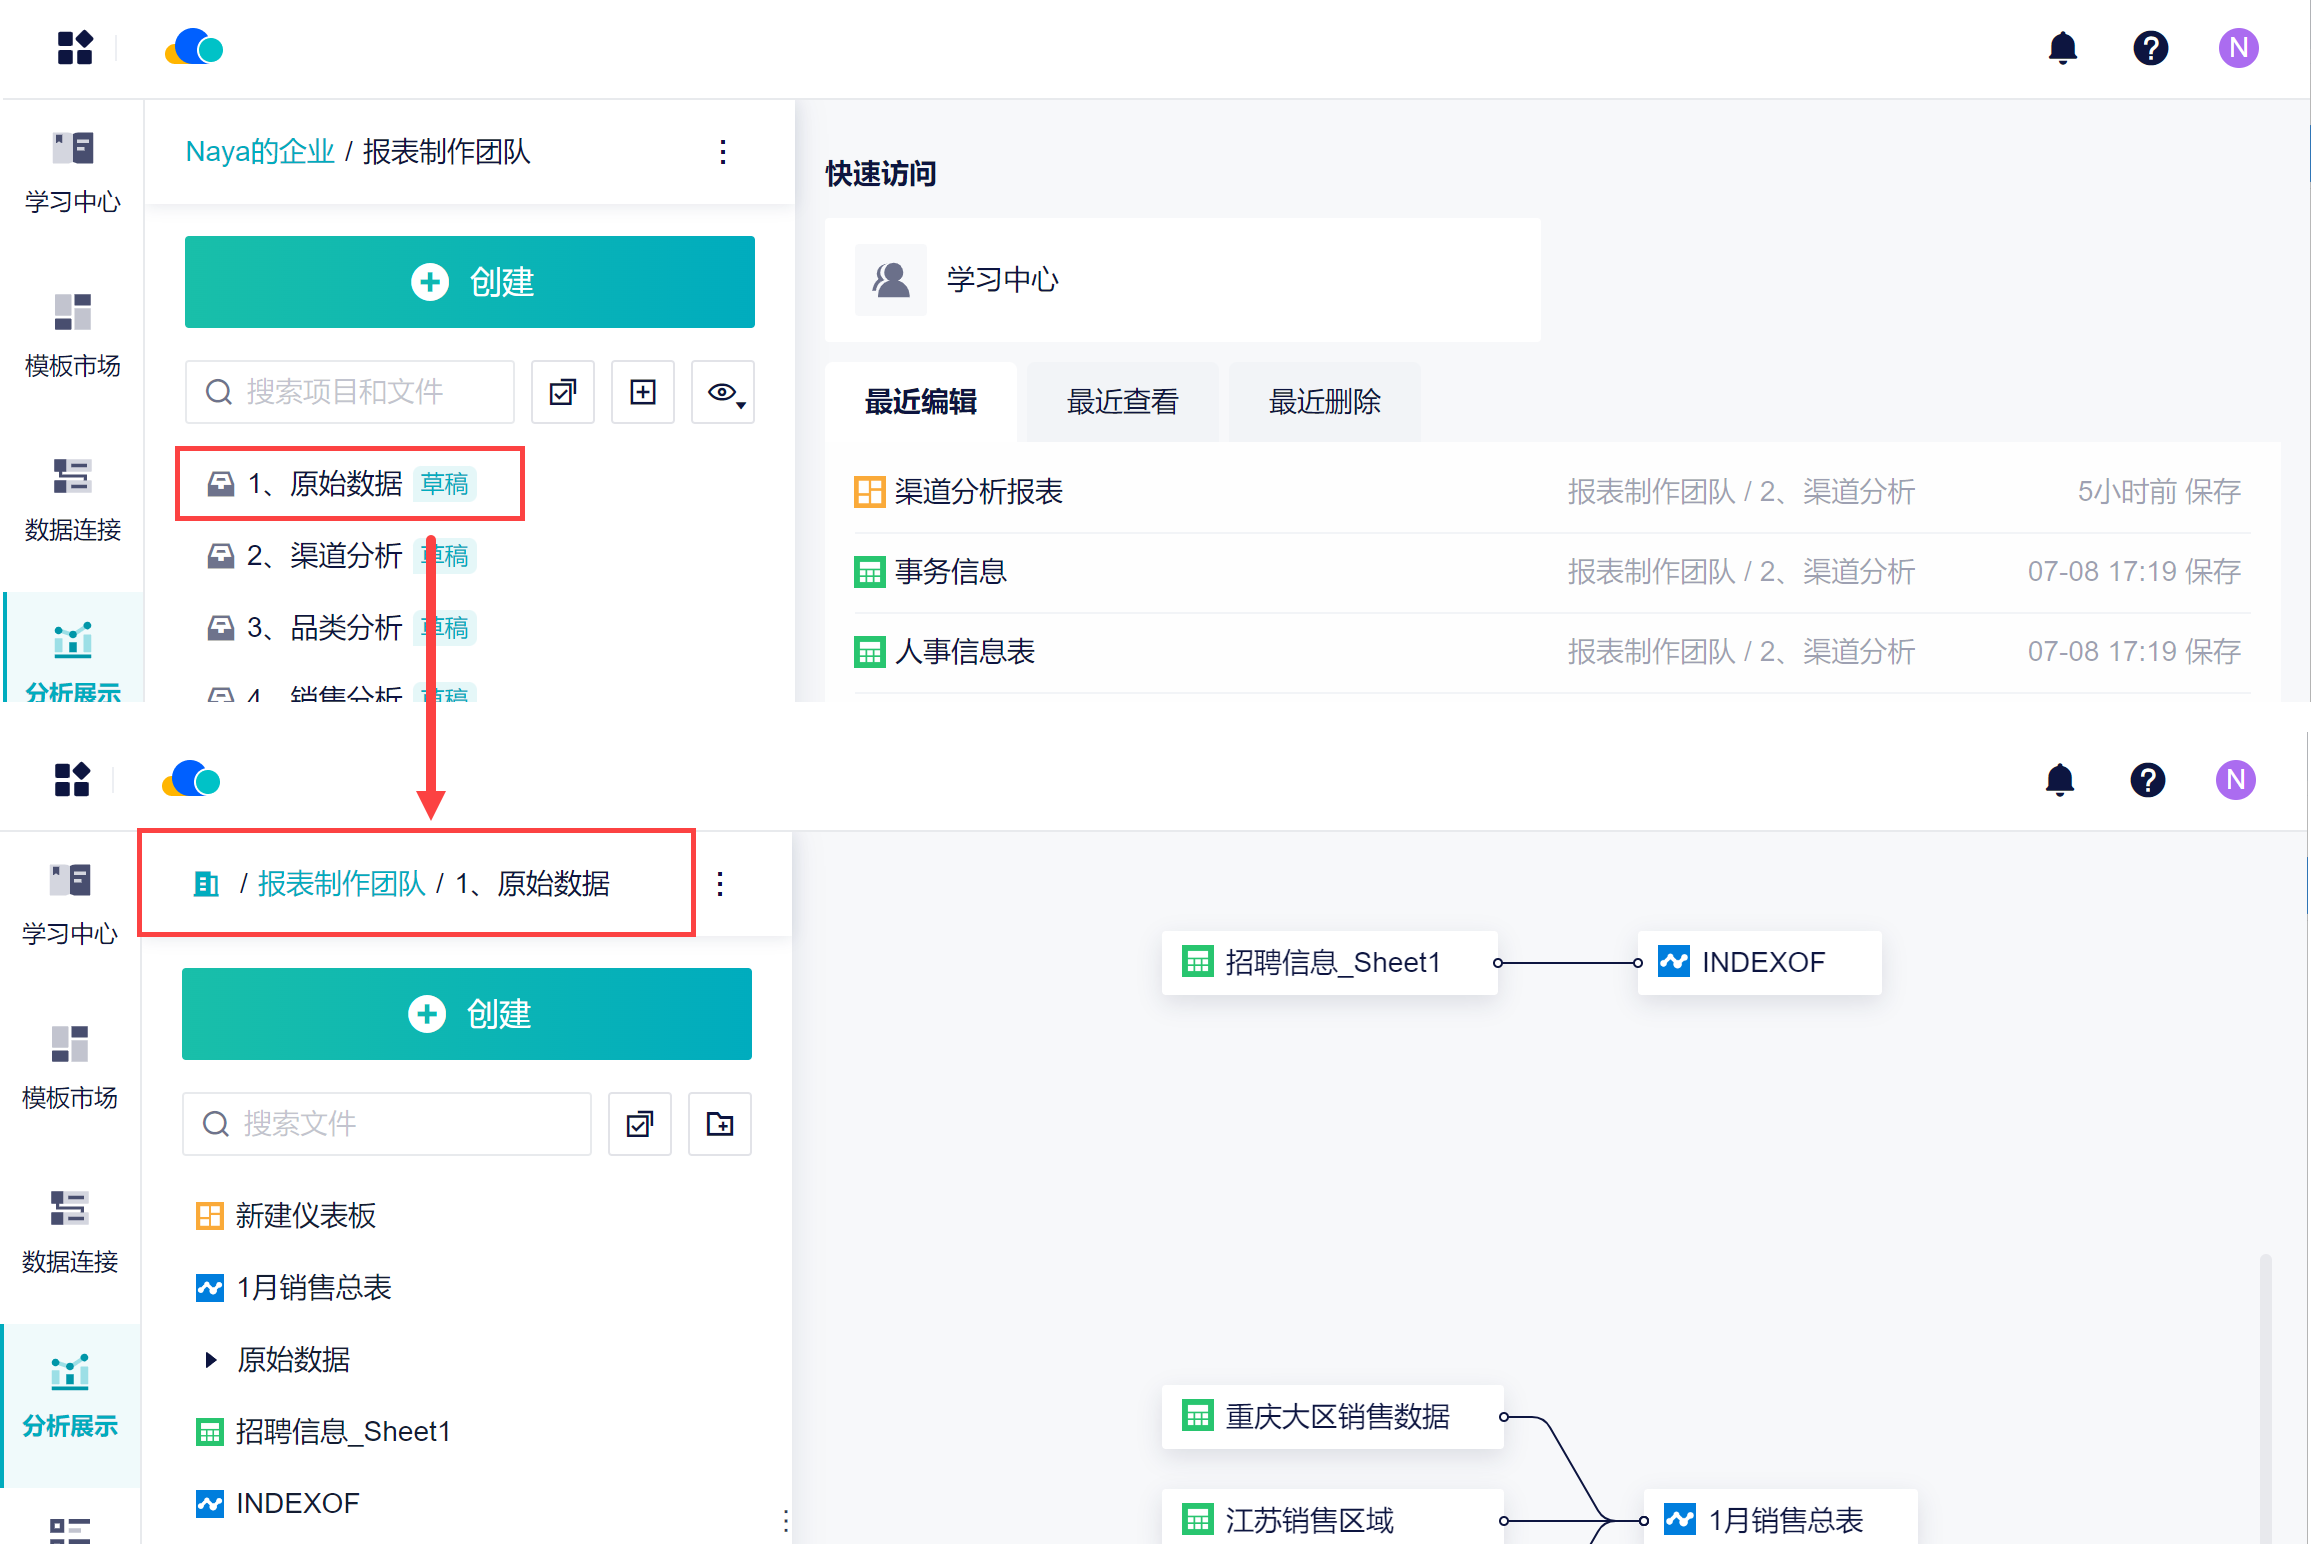Click the enterprise building icon in breadcrumb
The height and width of the screenshot is (1544, 2311).
pos(206,884)
